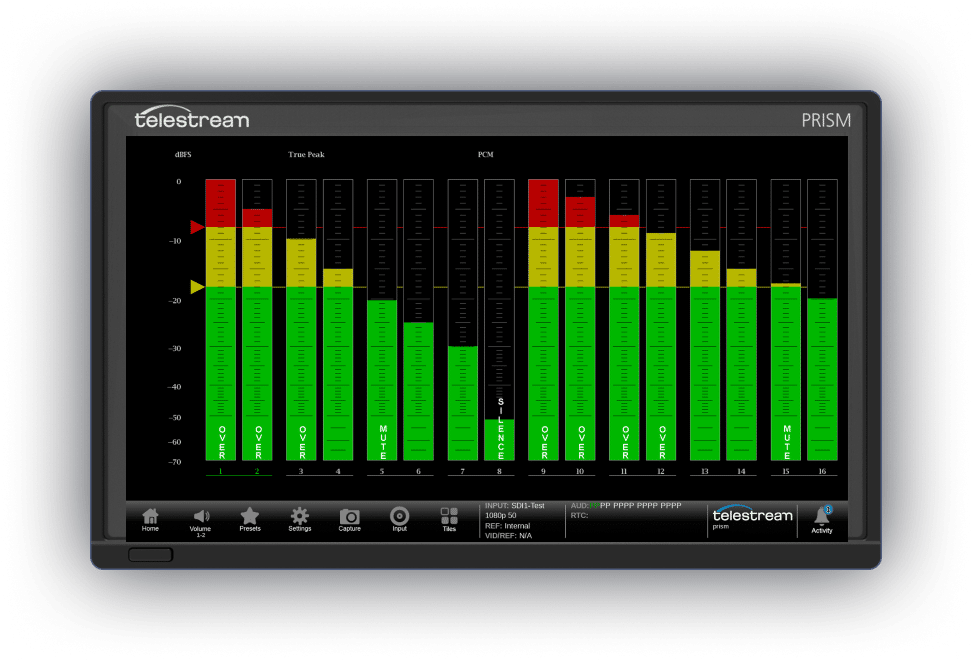Viewport: 972px width, 660px height.
Task: Open the Tiles layout menu
Action: point(449,519)
